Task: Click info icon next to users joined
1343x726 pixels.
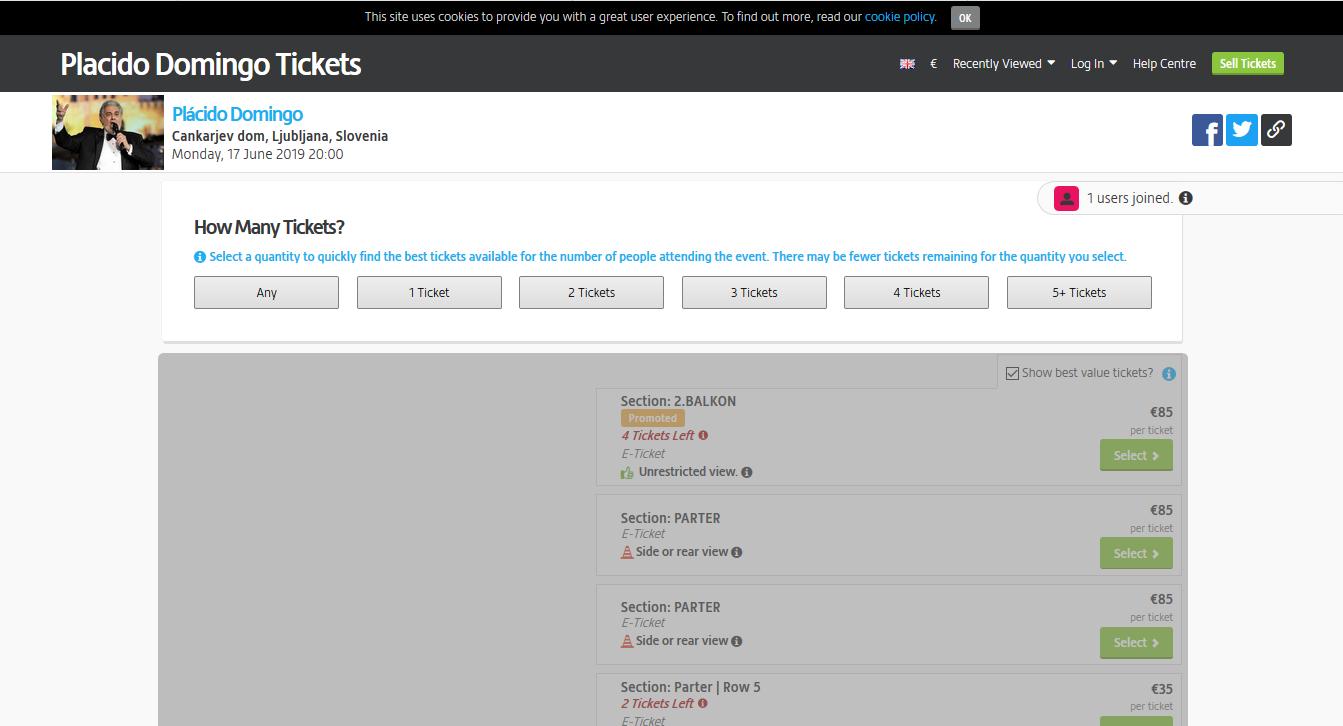Action: pos(1186,198)
